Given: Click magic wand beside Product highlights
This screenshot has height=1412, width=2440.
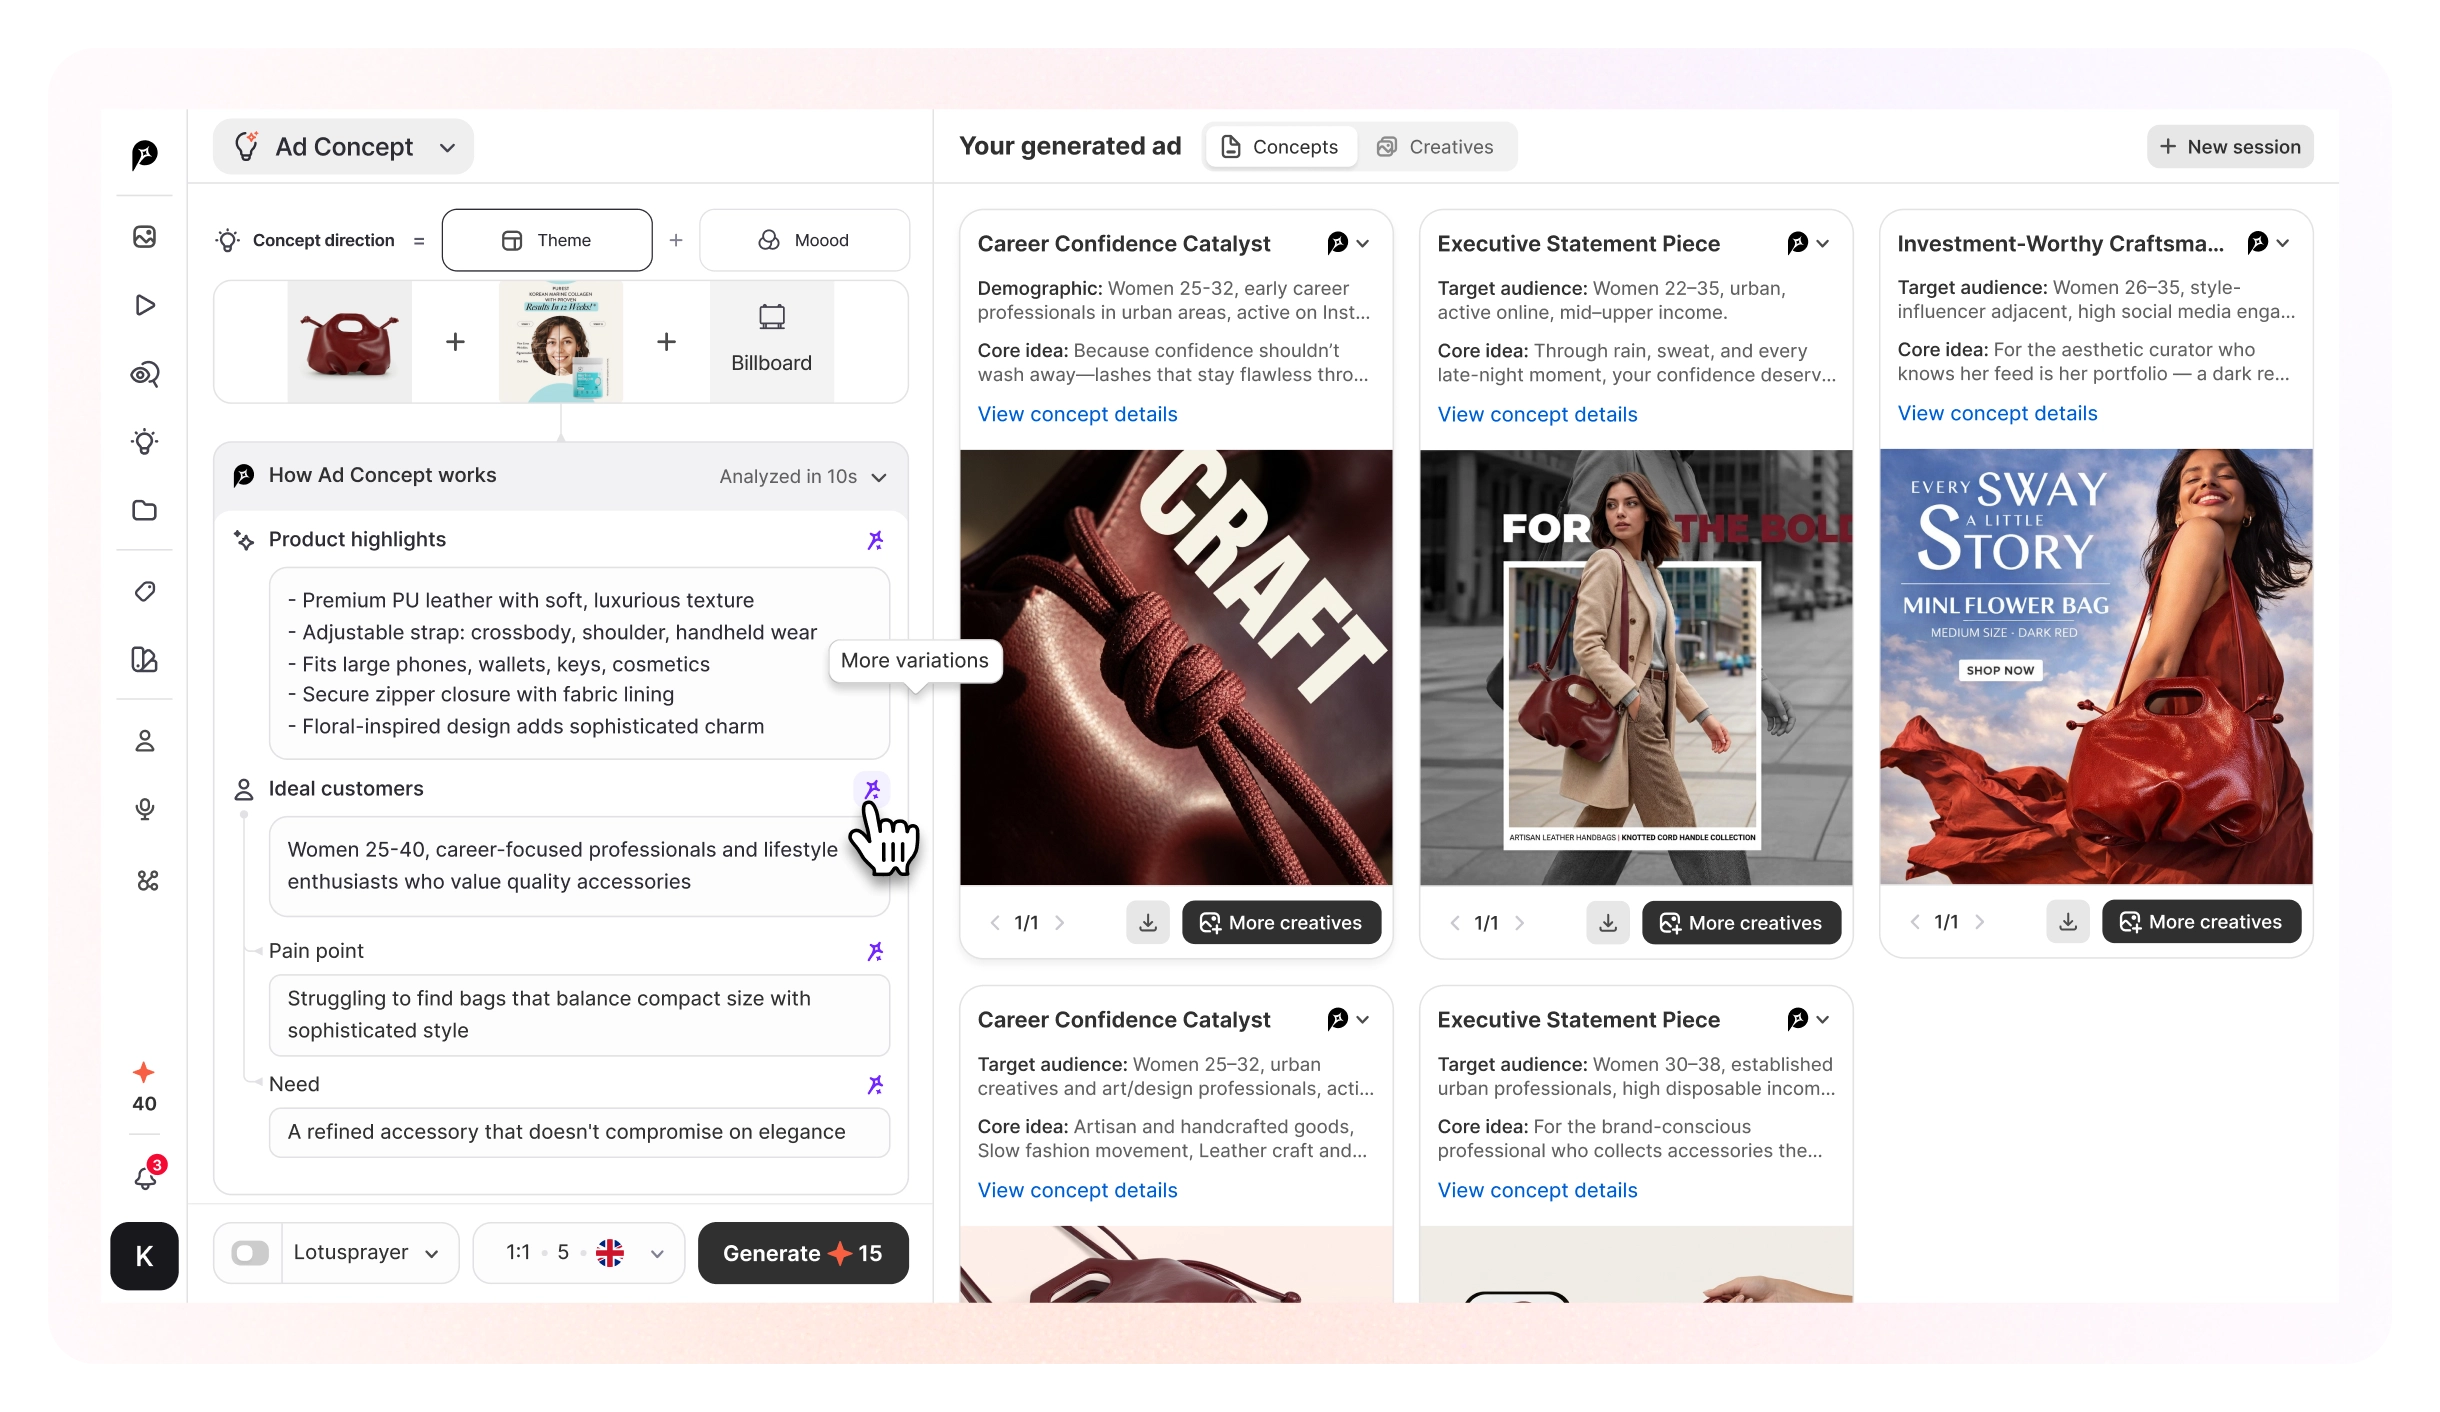Looking at the screenshot, I should coord(875,540).
